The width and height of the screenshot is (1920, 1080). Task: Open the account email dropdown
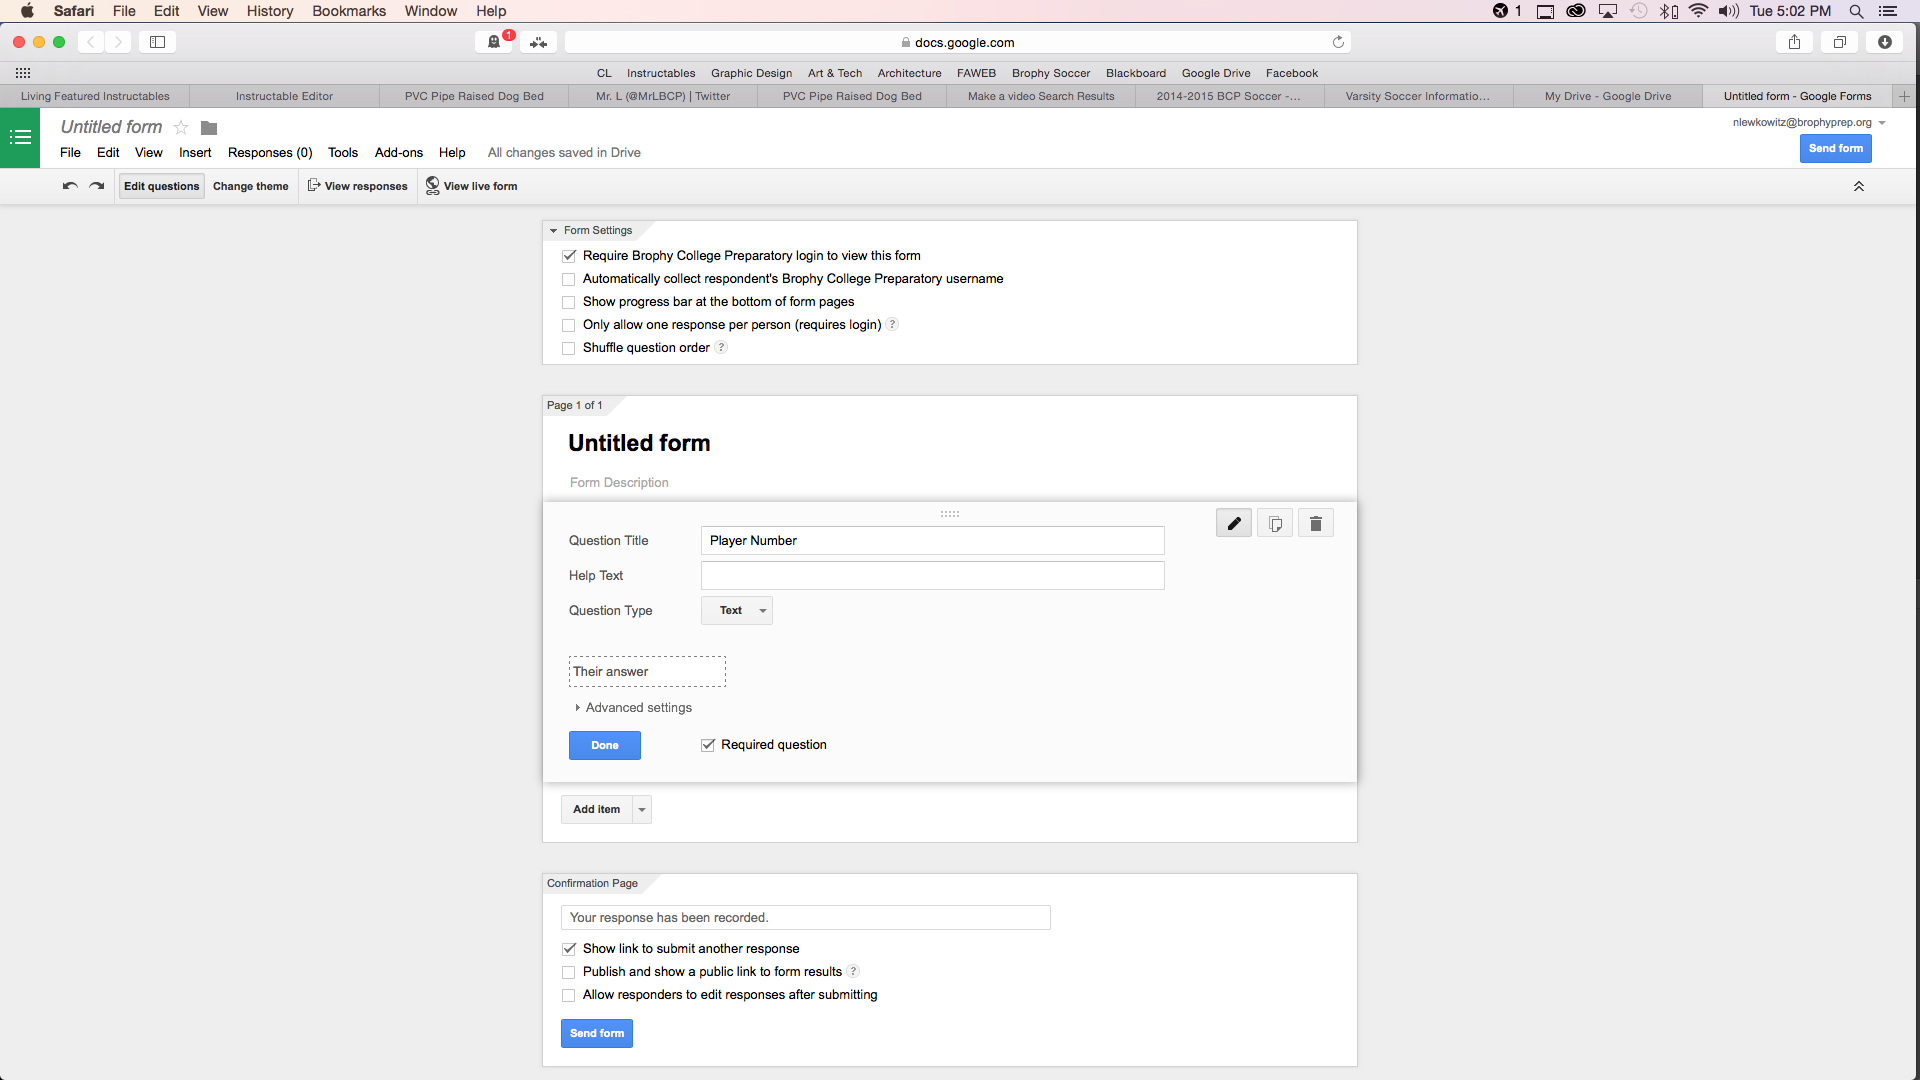click(x=1809, y=122)
